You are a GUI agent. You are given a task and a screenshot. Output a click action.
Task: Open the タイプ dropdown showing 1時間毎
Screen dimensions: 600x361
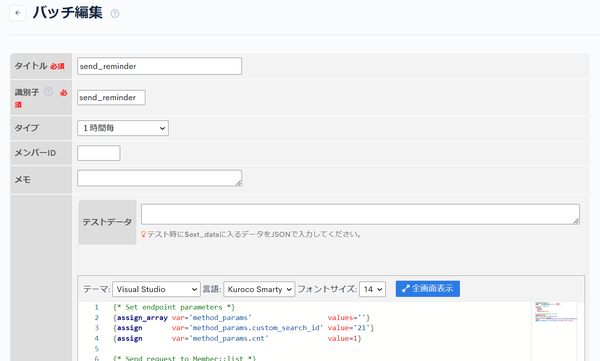pyautogui.click(x=123, y=128)
